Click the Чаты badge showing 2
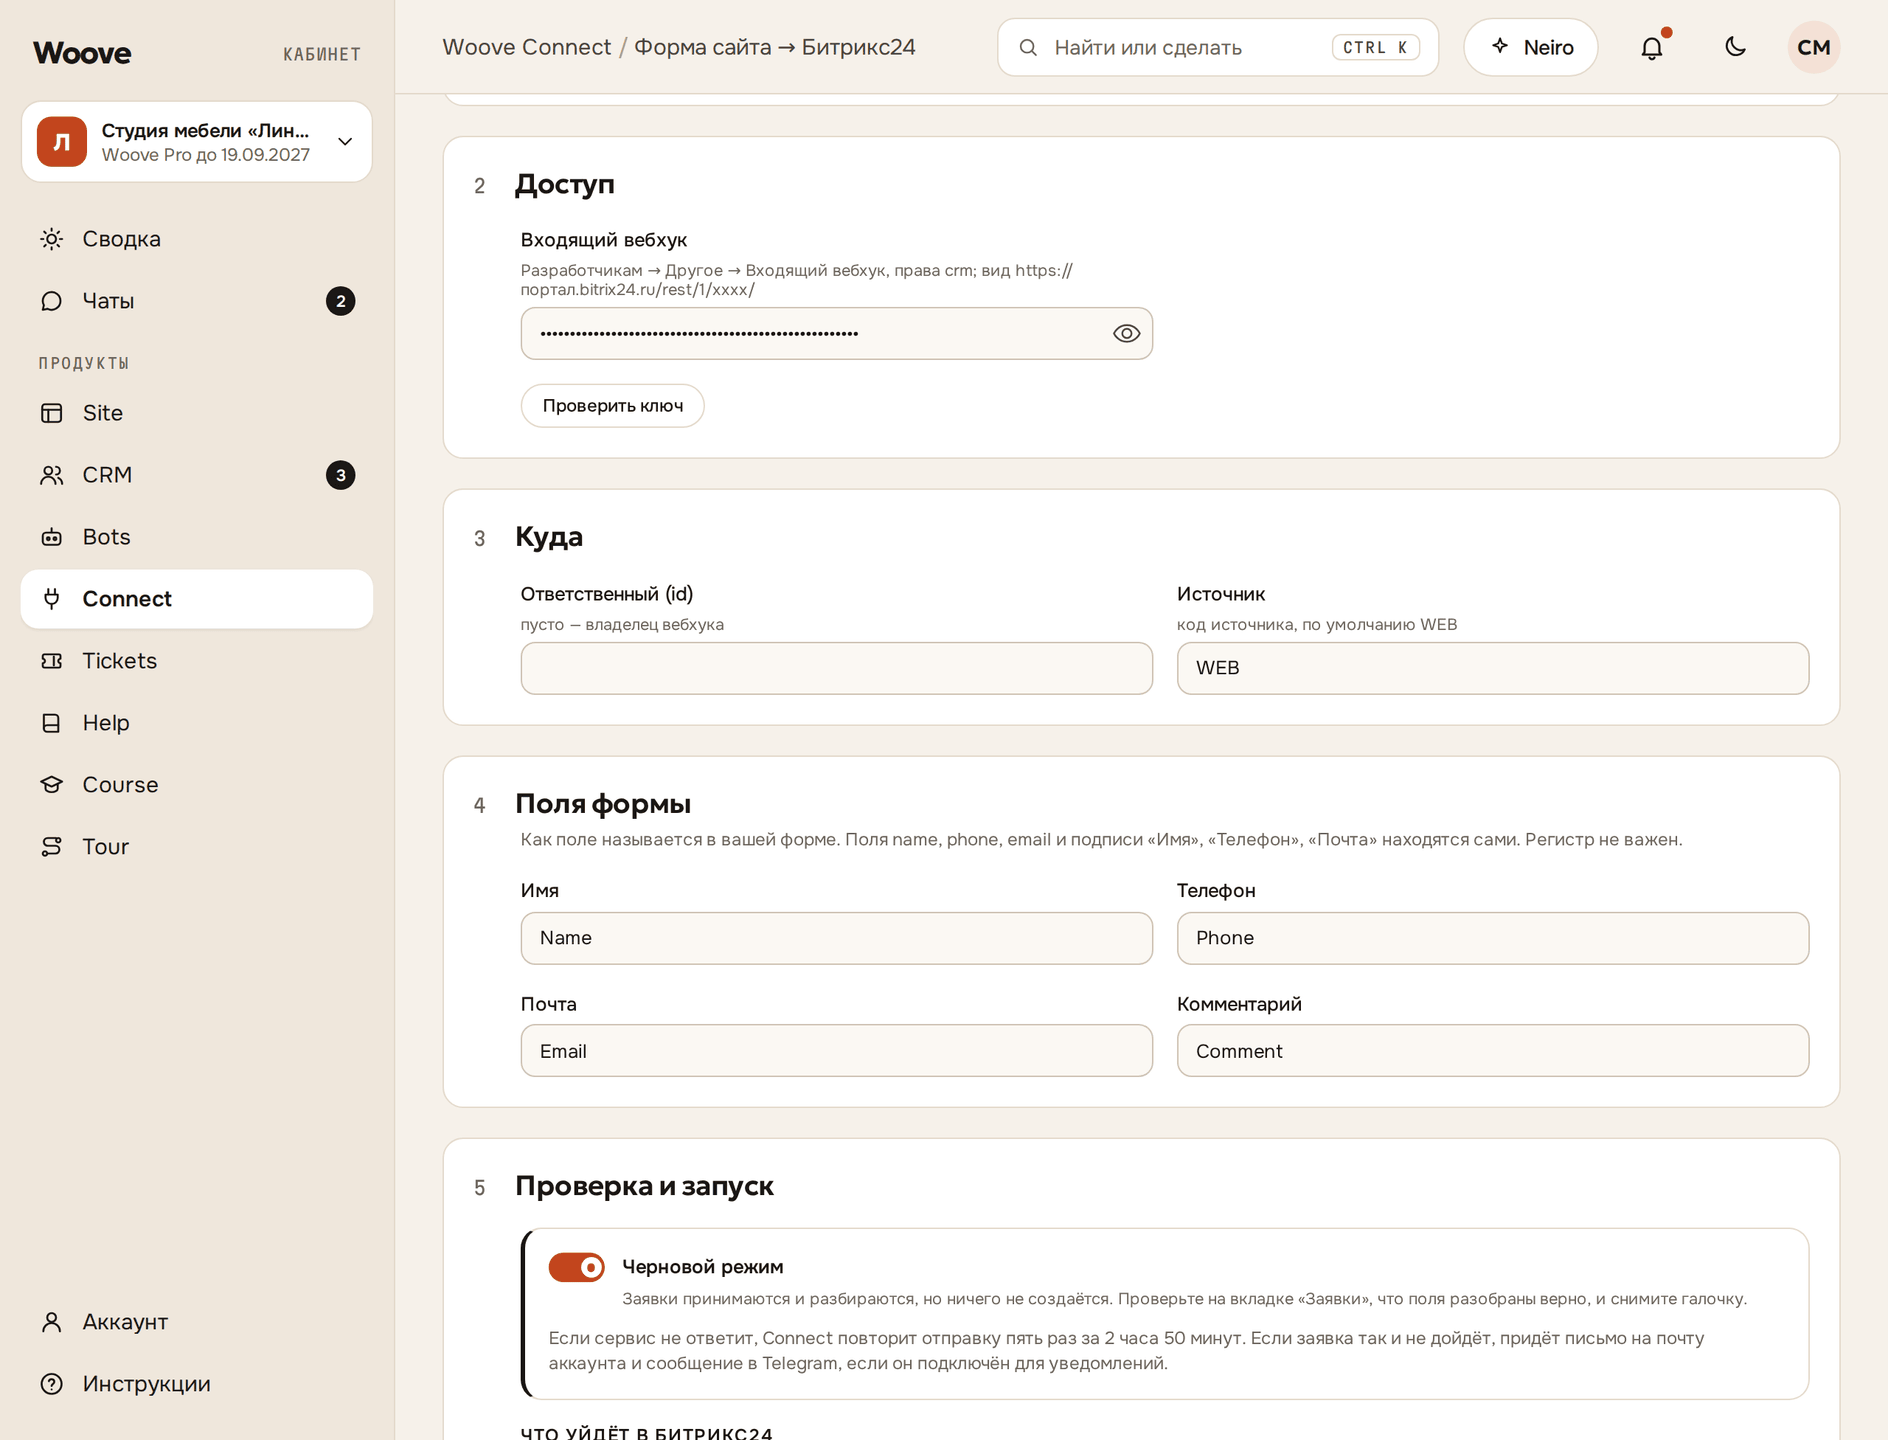Viewport: 1888px width, 1440px height. point(341,301)
